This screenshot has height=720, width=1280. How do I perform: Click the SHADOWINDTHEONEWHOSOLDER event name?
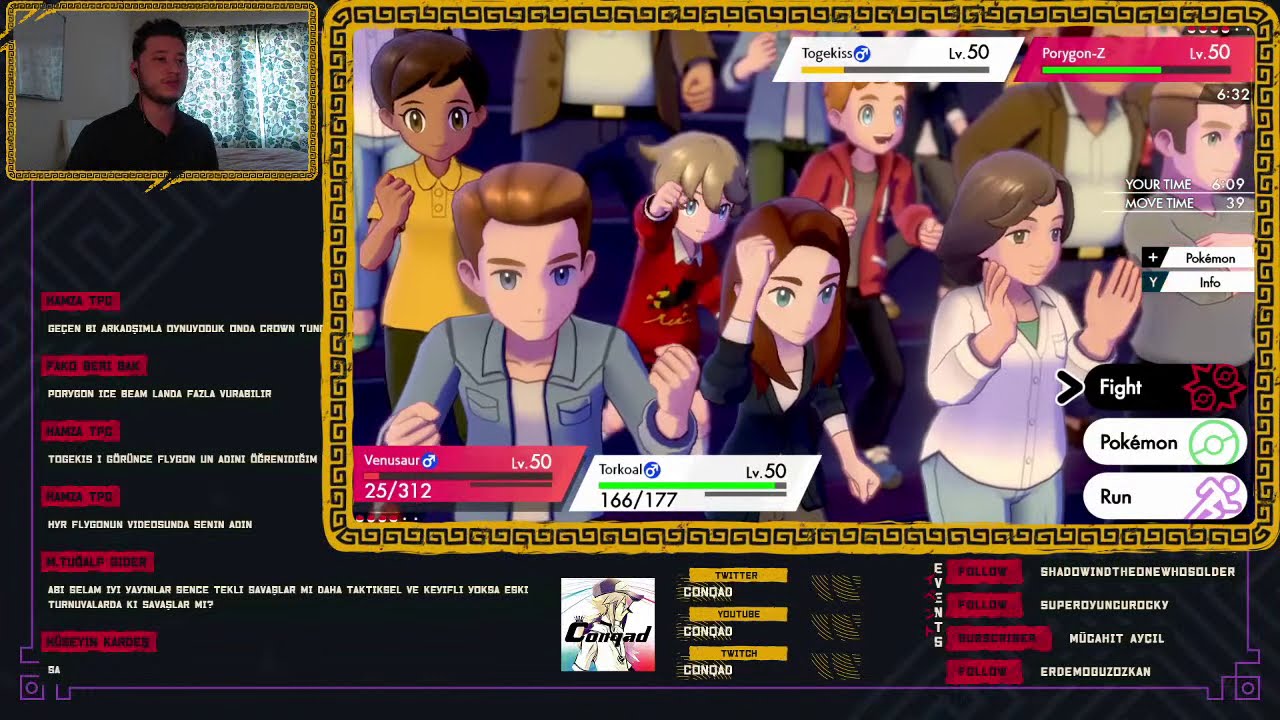pyautogui.click(x=1138, y=572)
